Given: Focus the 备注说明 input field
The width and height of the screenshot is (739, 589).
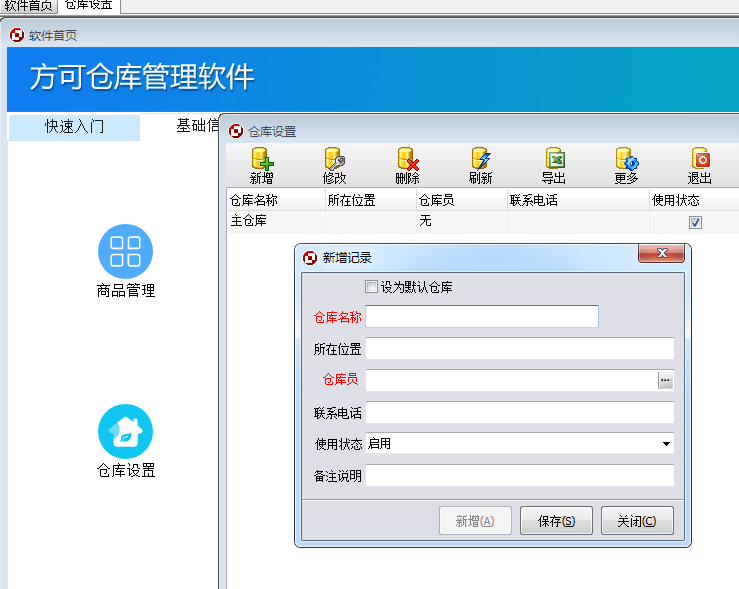Looking at the screenshot, I should 519,476.
